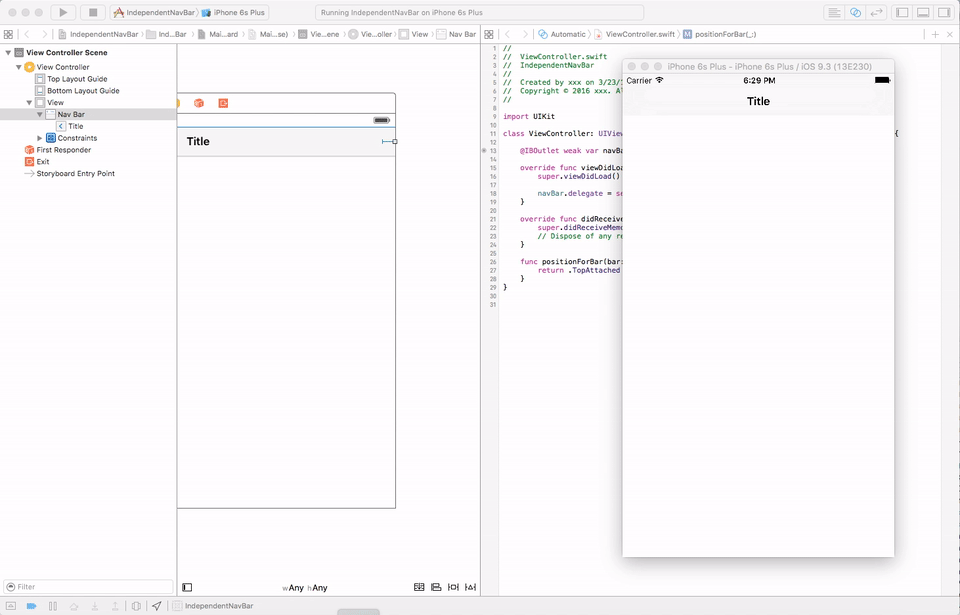Open the wAny hAny size class control
Screen dimensions: 960x615
[x=305, y=588]
